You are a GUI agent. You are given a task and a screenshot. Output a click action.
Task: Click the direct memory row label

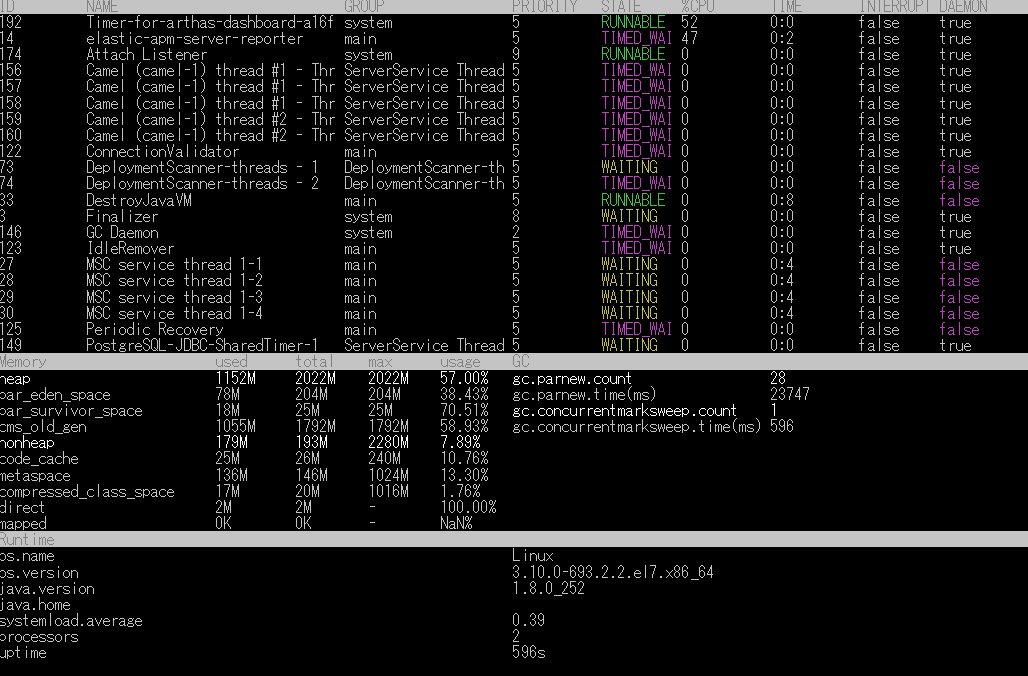pos(22,507)
